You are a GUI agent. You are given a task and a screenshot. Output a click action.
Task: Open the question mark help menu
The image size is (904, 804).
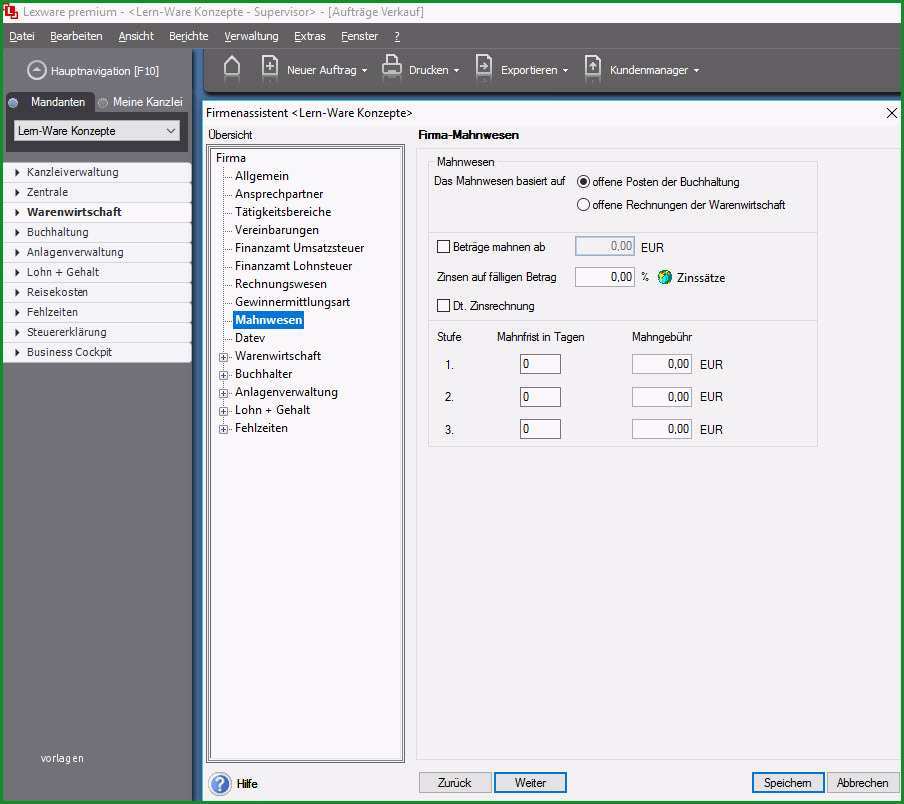click(x=397, y=36)
